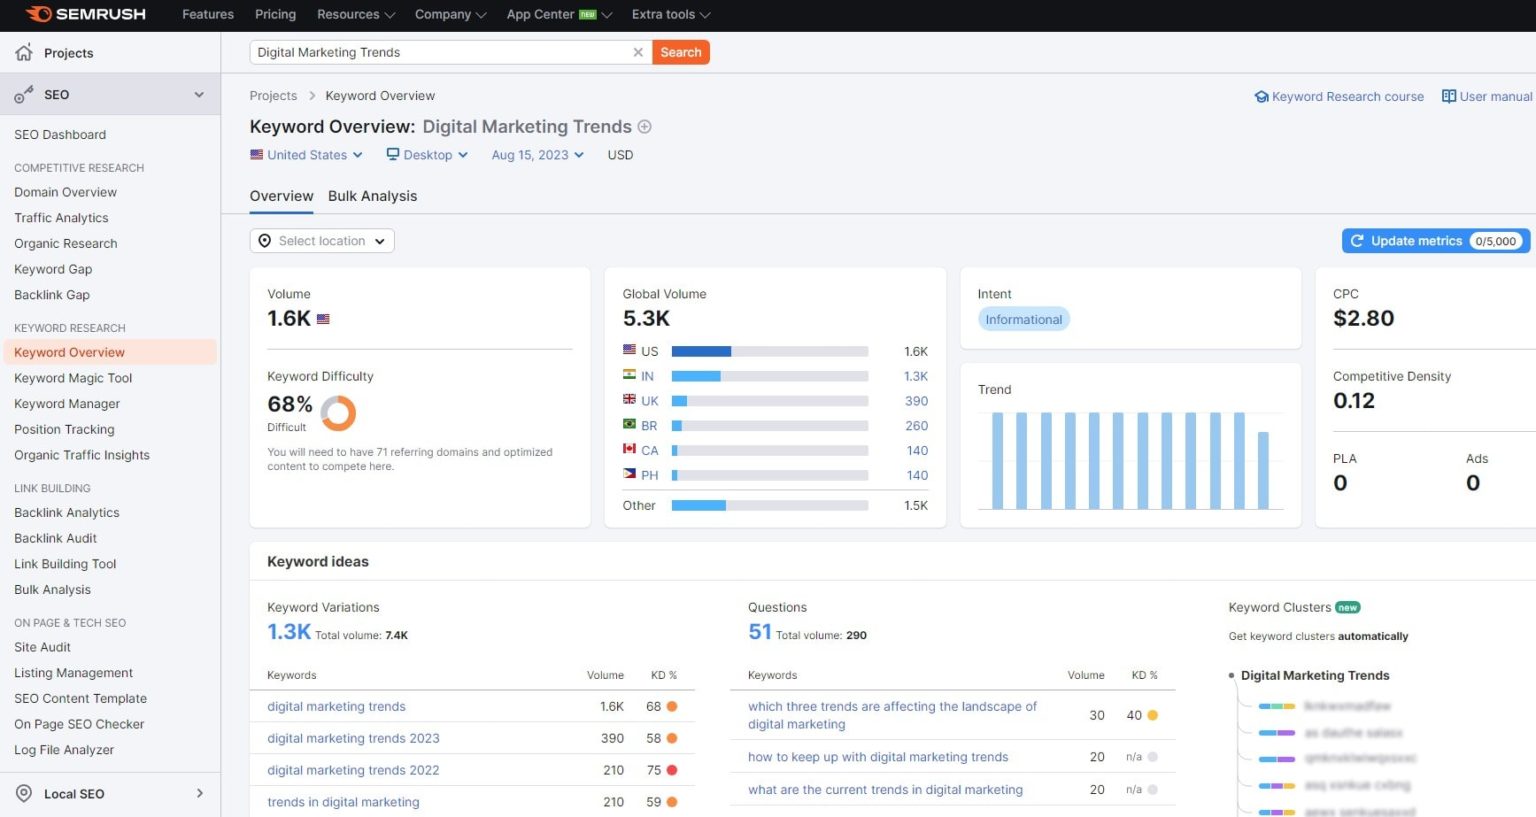This screenshot has width=1536, height=817.
Task: Collapse the SEO sidebar section
Action: coord(199,95)
